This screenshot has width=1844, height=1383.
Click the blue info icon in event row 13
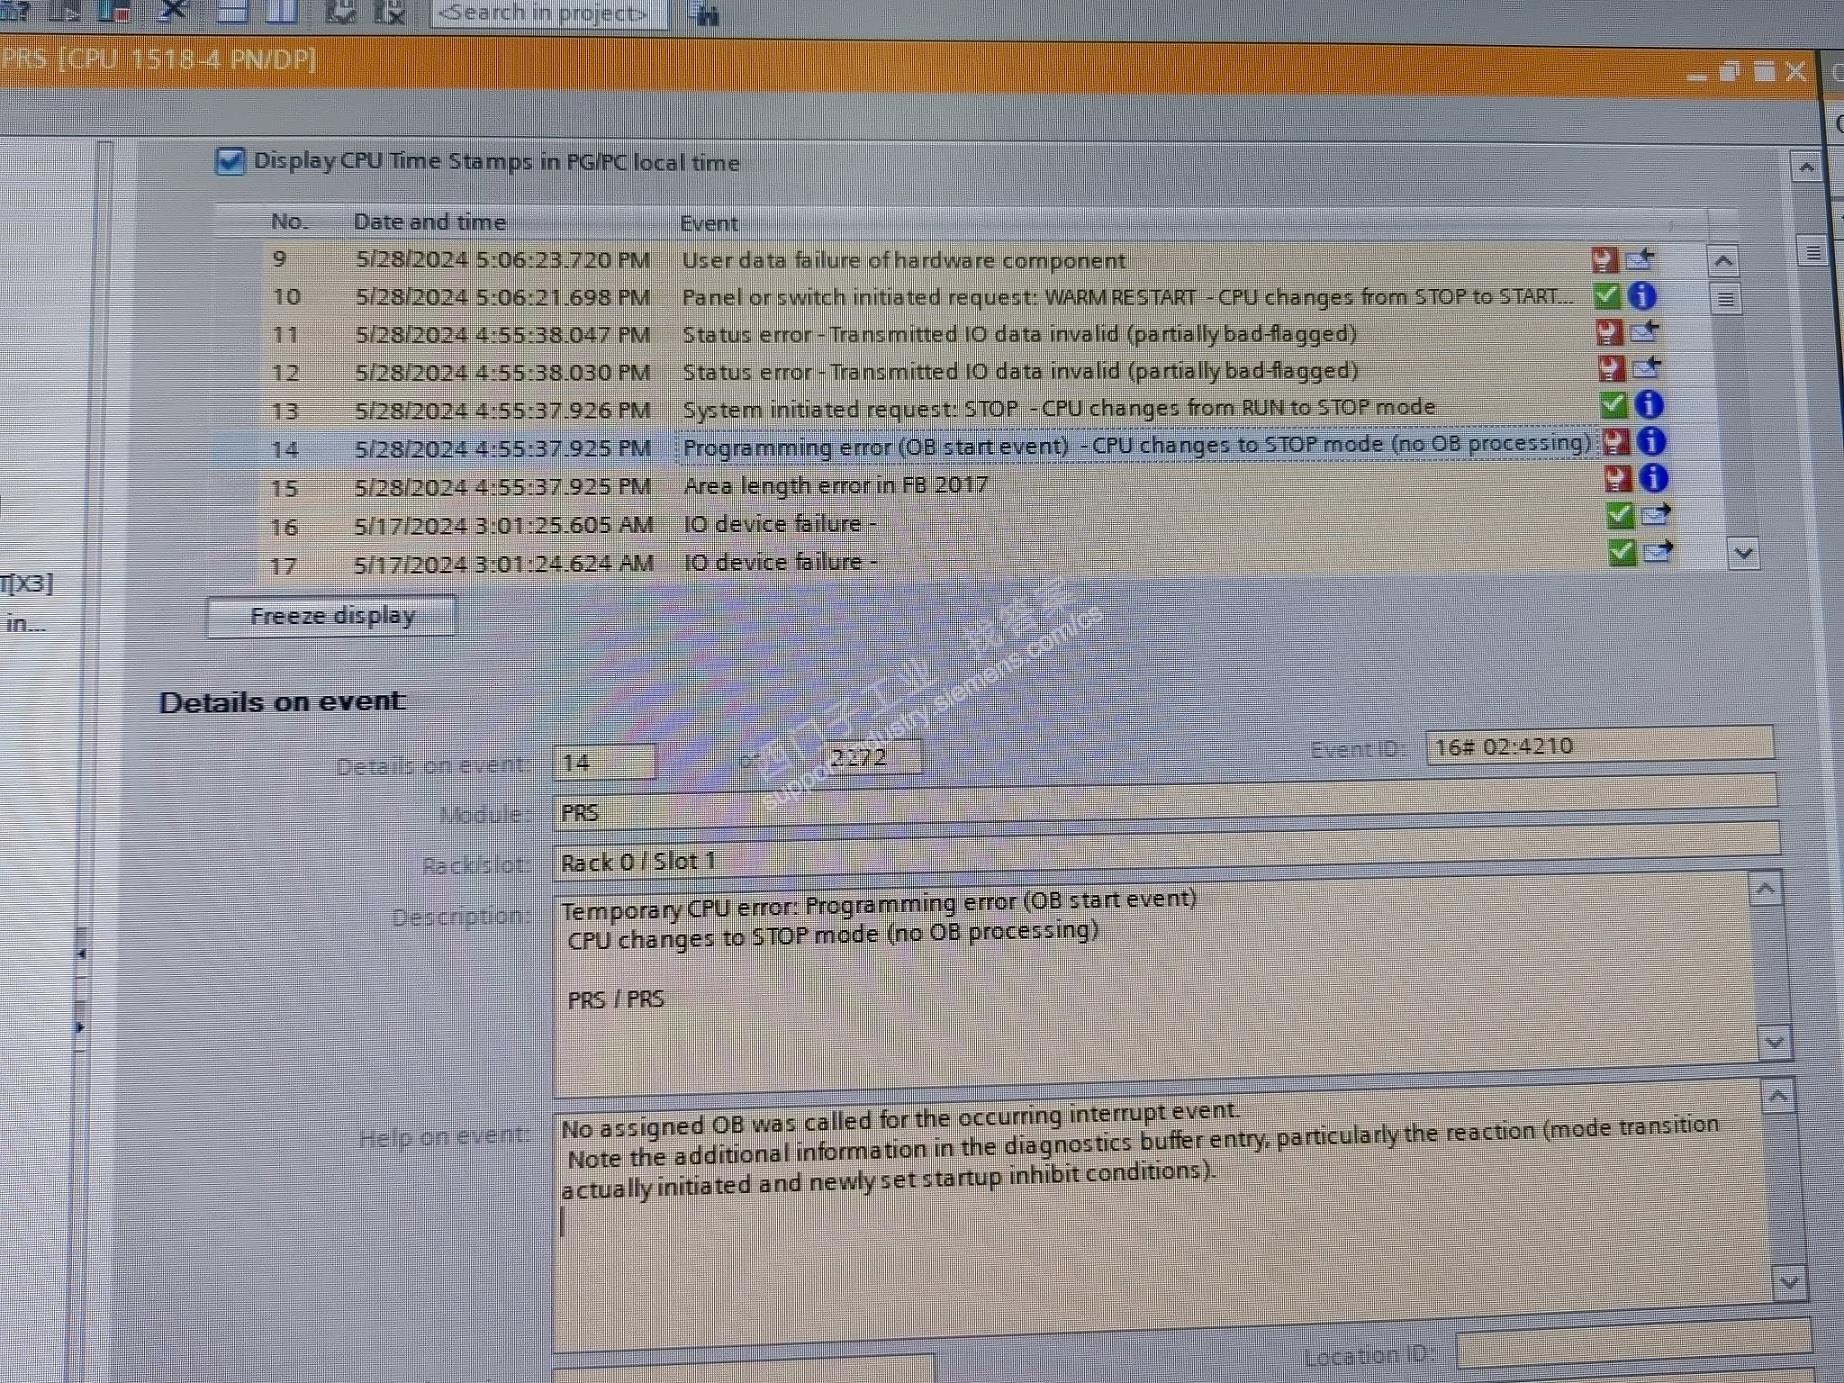click(x=1649, y=404)
